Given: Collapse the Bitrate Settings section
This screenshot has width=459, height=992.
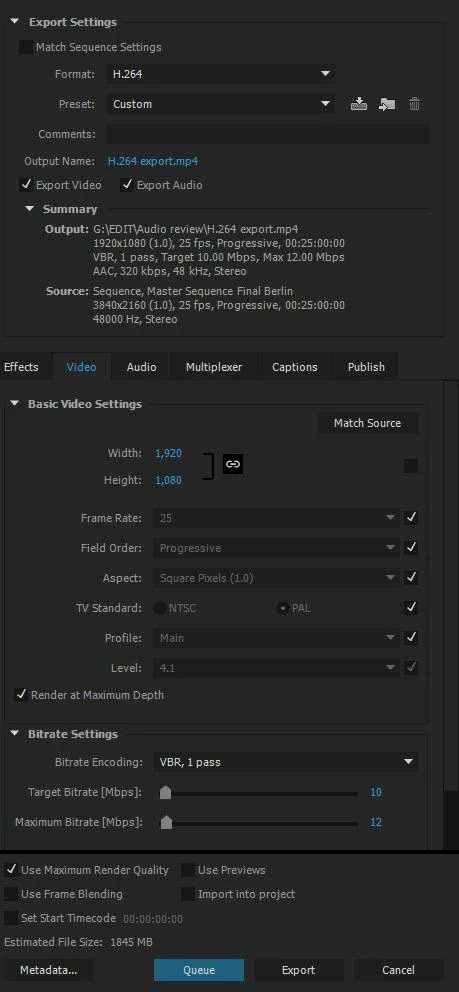Looking at the screenshot, I should pos(15,734).
